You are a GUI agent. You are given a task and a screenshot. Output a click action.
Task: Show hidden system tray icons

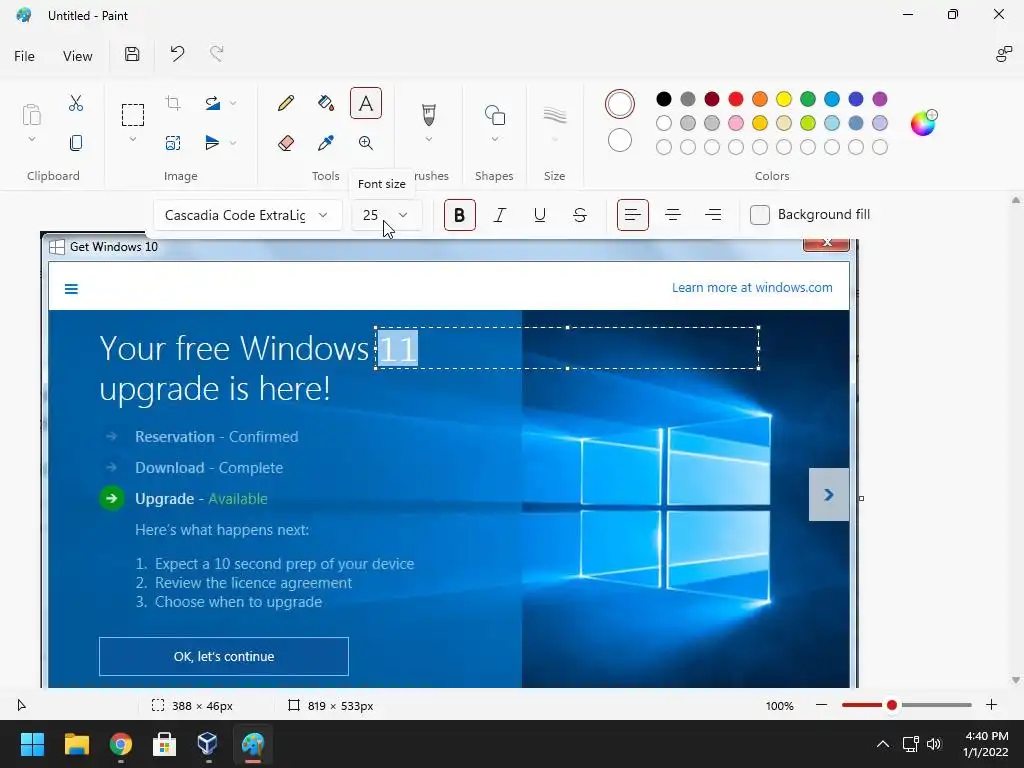click(882, 744)
